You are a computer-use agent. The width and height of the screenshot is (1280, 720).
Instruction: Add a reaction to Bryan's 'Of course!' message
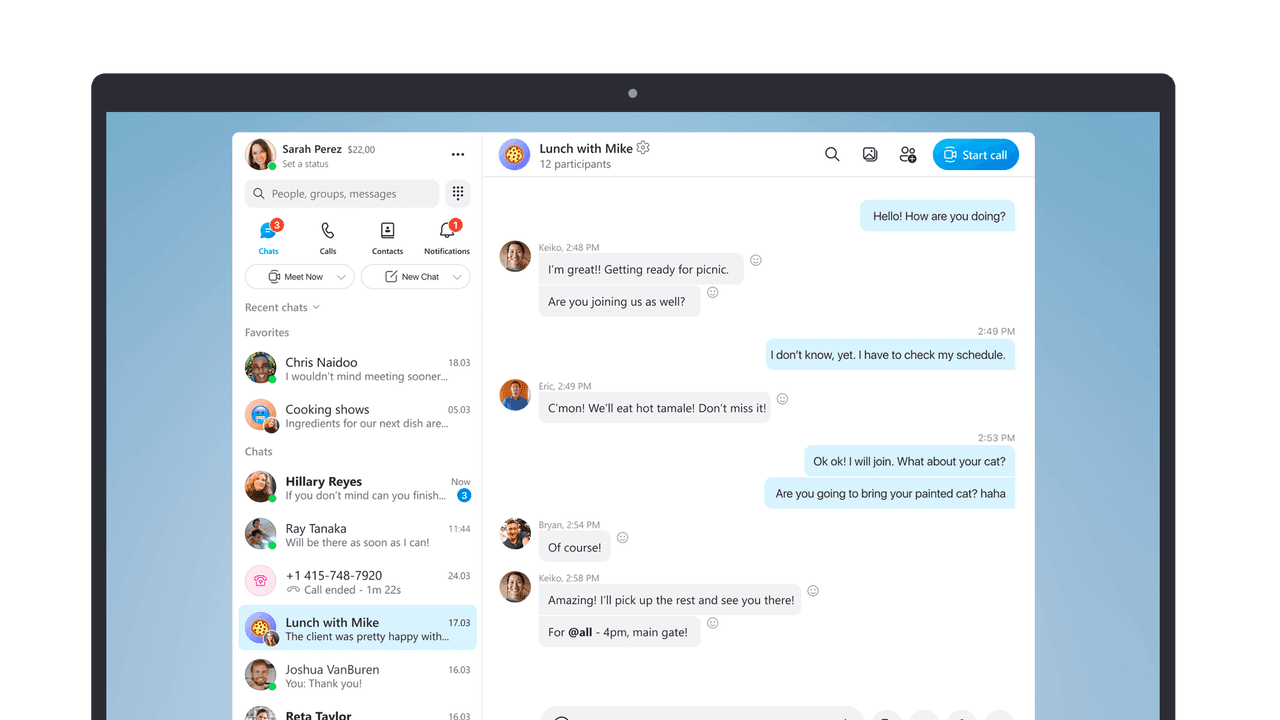pos(622,537)
